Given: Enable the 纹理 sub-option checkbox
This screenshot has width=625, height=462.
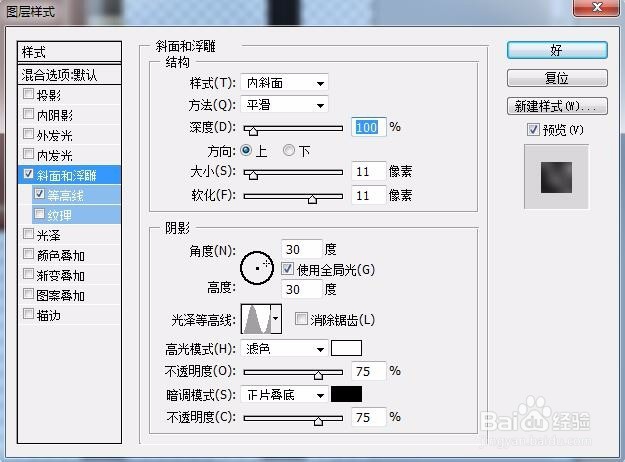Looking at the screenshot, I should pos(39,214).
